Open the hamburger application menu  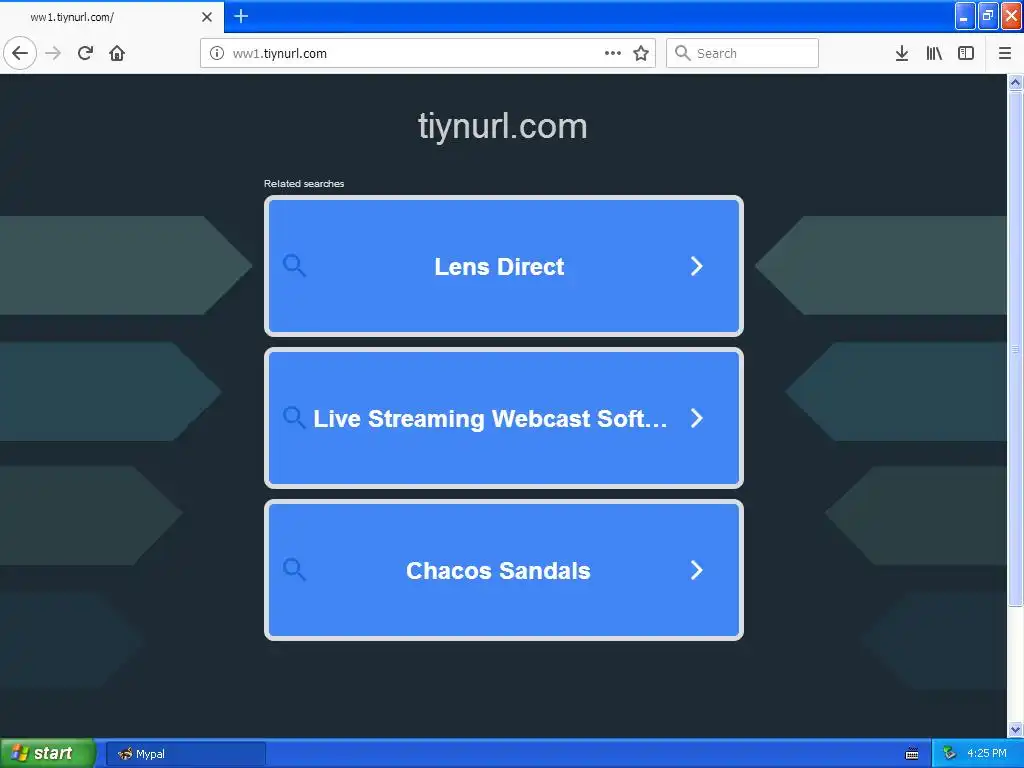coord(1005,53)
